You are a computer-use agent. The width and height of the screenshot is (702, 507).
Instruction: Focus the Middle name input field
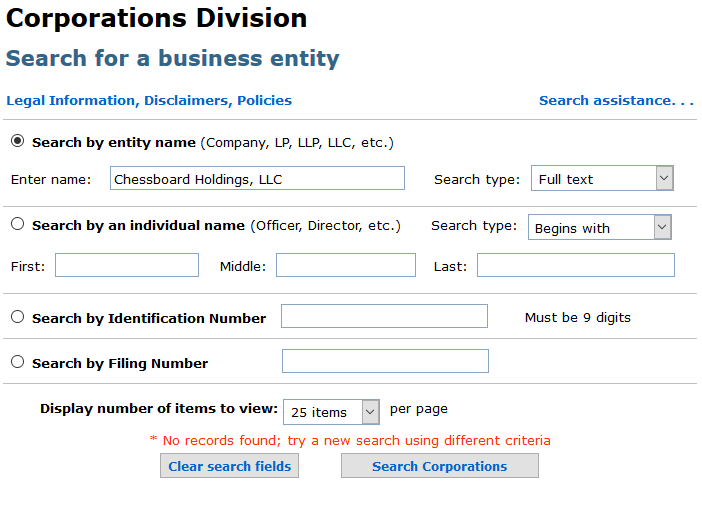pyautogui.click(x=346, y=265)
